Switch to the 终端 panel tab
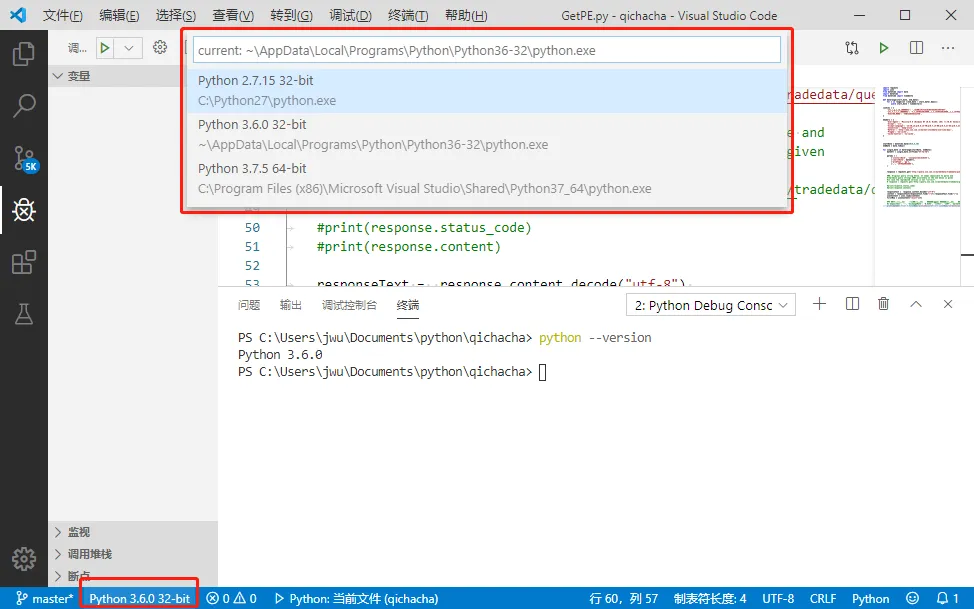 [408, 305]
